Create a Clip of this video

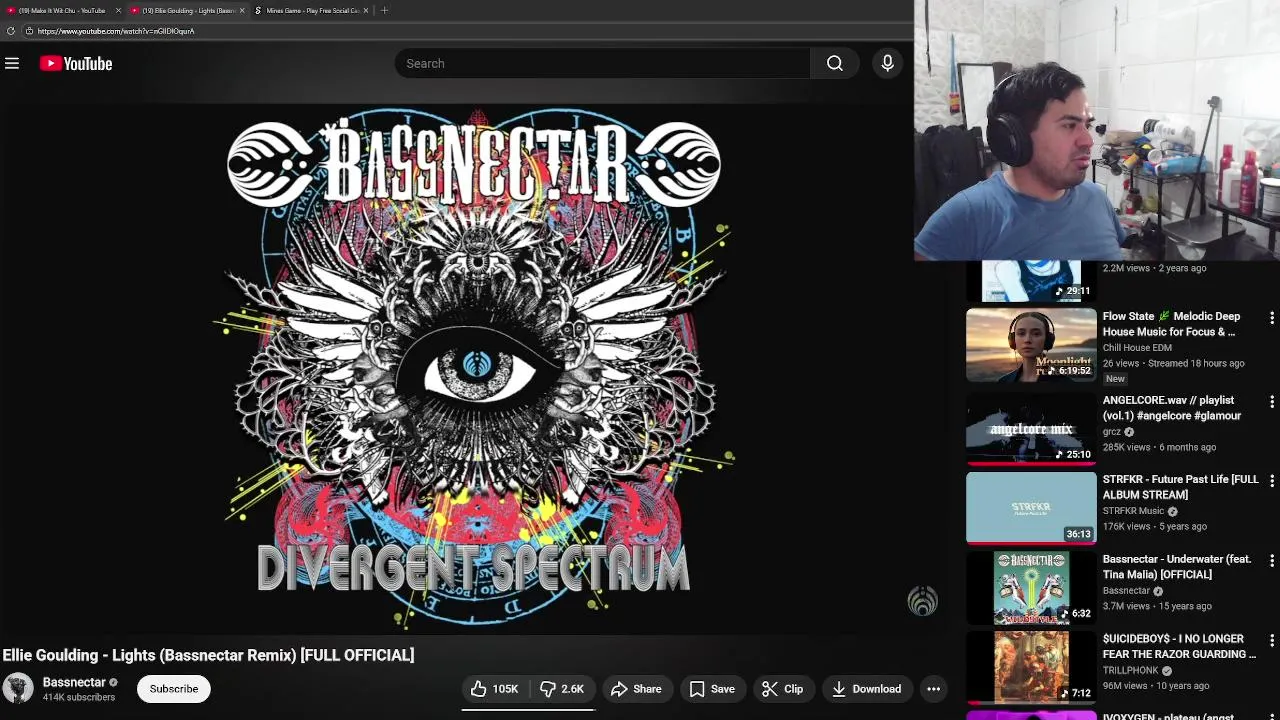pos(782,689)
